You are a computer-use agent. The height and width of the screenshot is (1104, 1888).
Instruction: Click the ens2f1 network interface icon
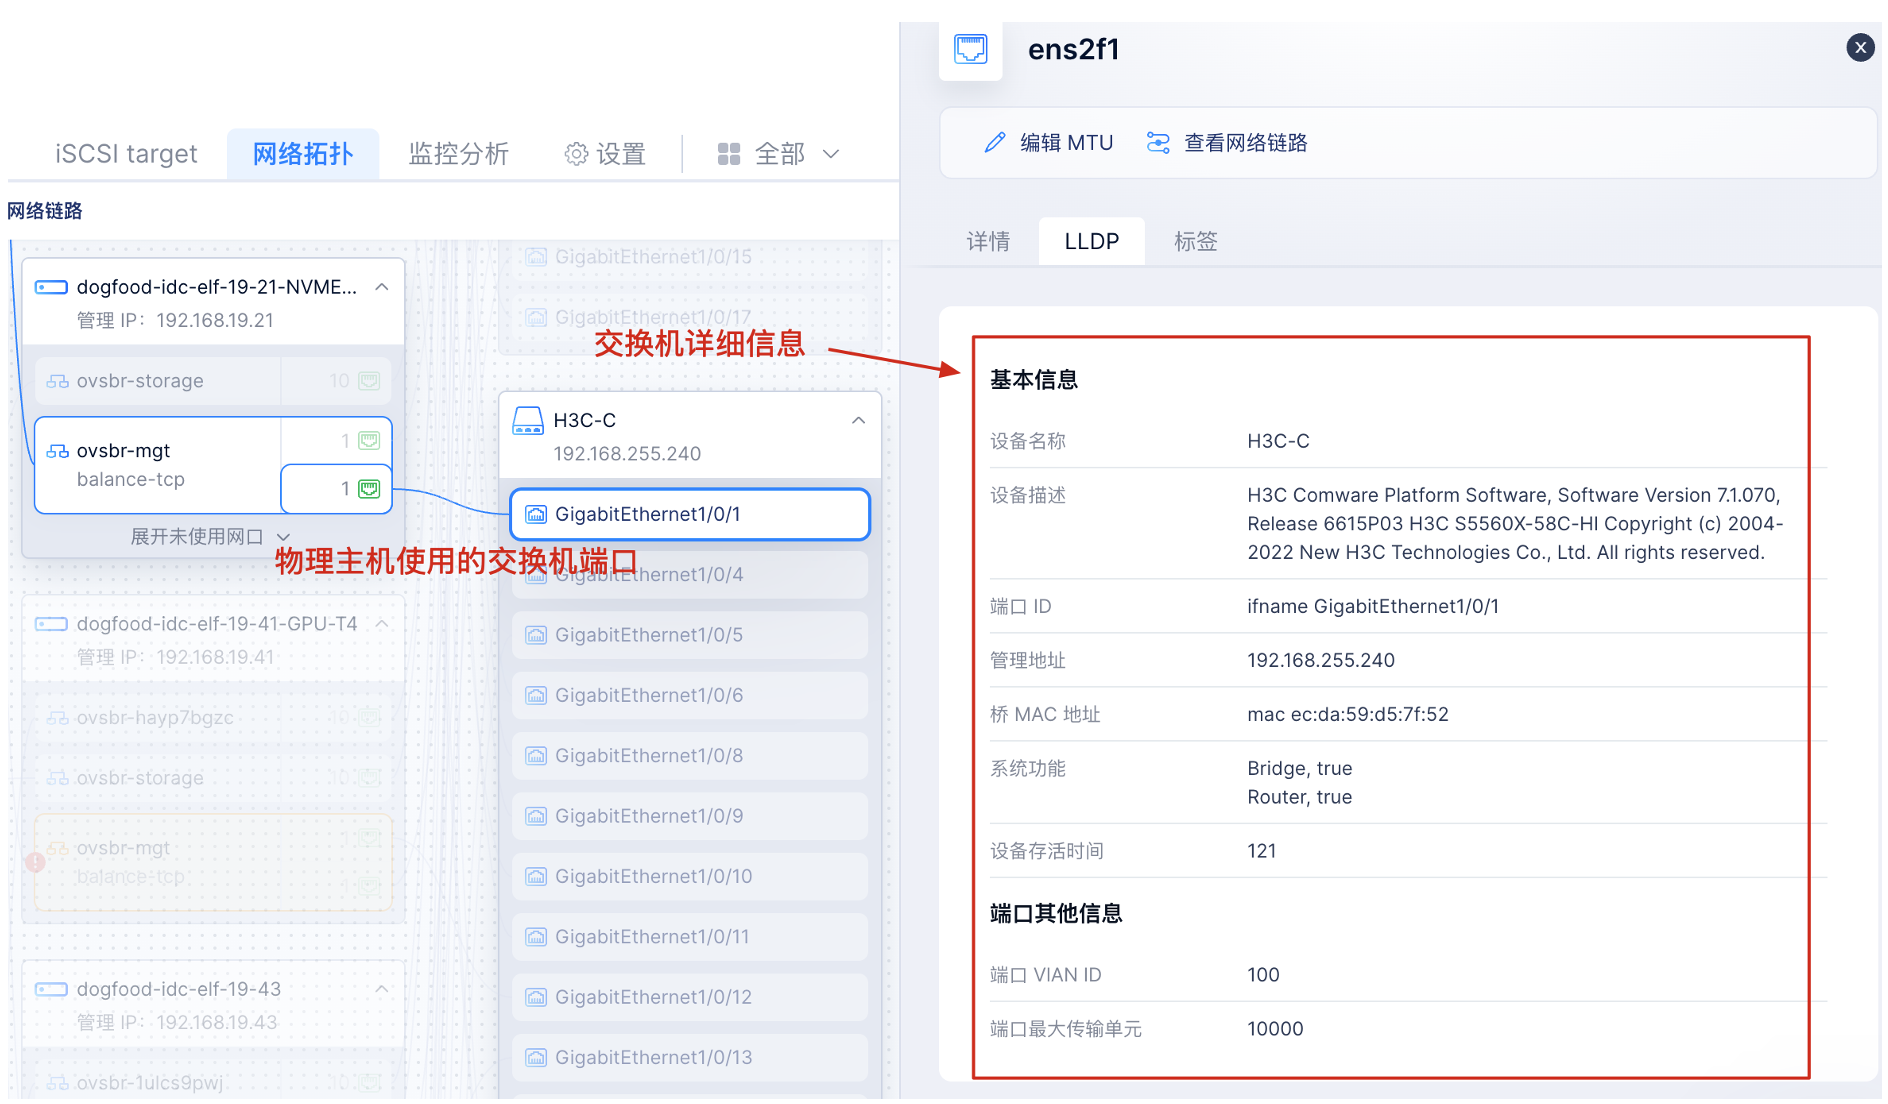pyautogui.click(x=970, y=49)
